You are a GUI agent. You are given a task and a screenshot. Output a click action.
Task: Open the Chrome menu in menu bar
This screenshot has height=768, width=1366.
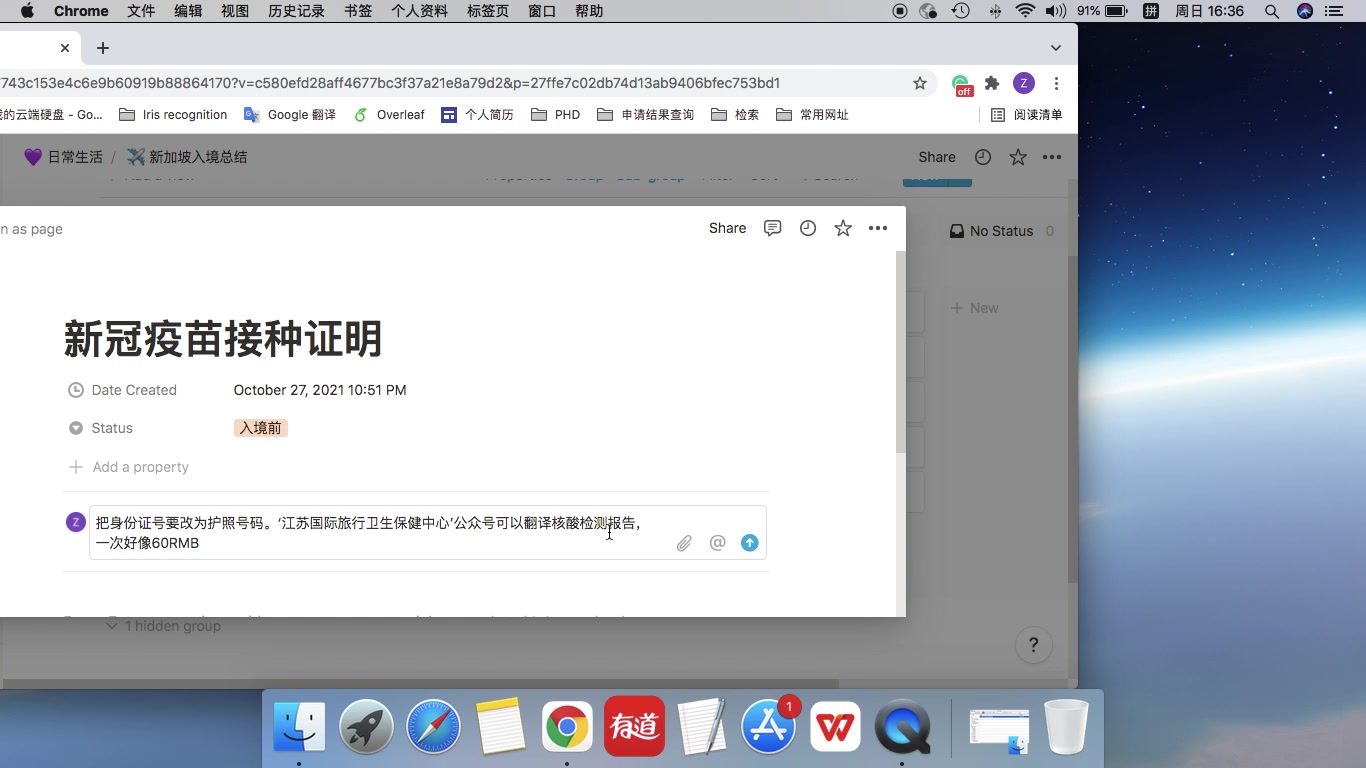pyautogui.click(x=81, y=11)
